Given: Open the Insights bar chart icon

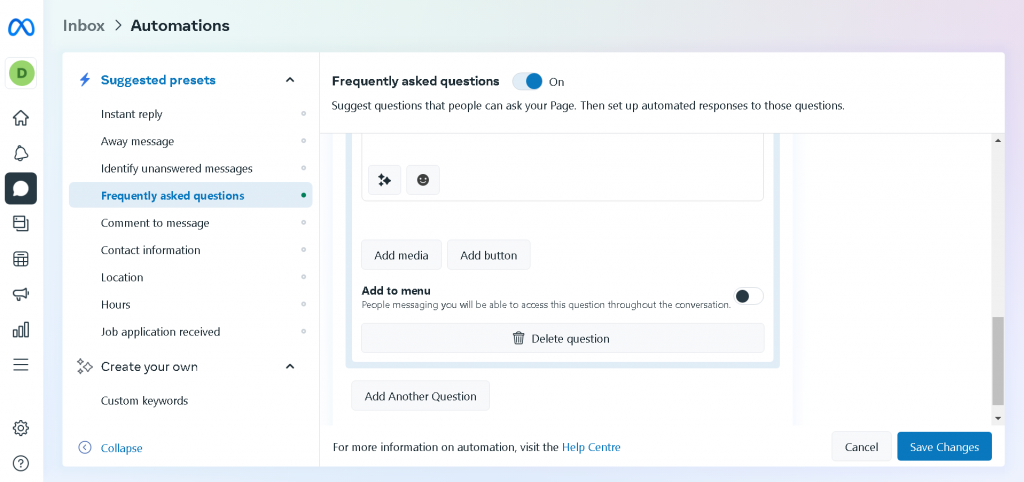Looking at the screenshot, I should [20, 329].
